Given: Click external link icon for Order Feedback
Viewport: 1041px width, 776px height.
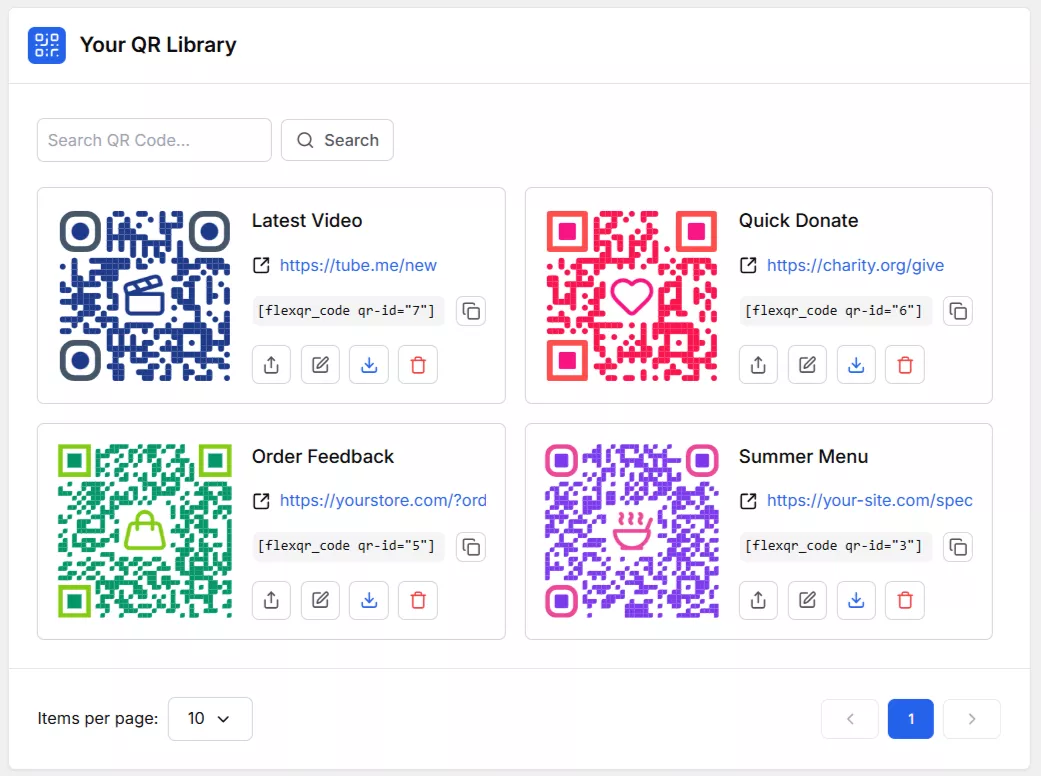Looking at the screenshot, I should (262, 501).
